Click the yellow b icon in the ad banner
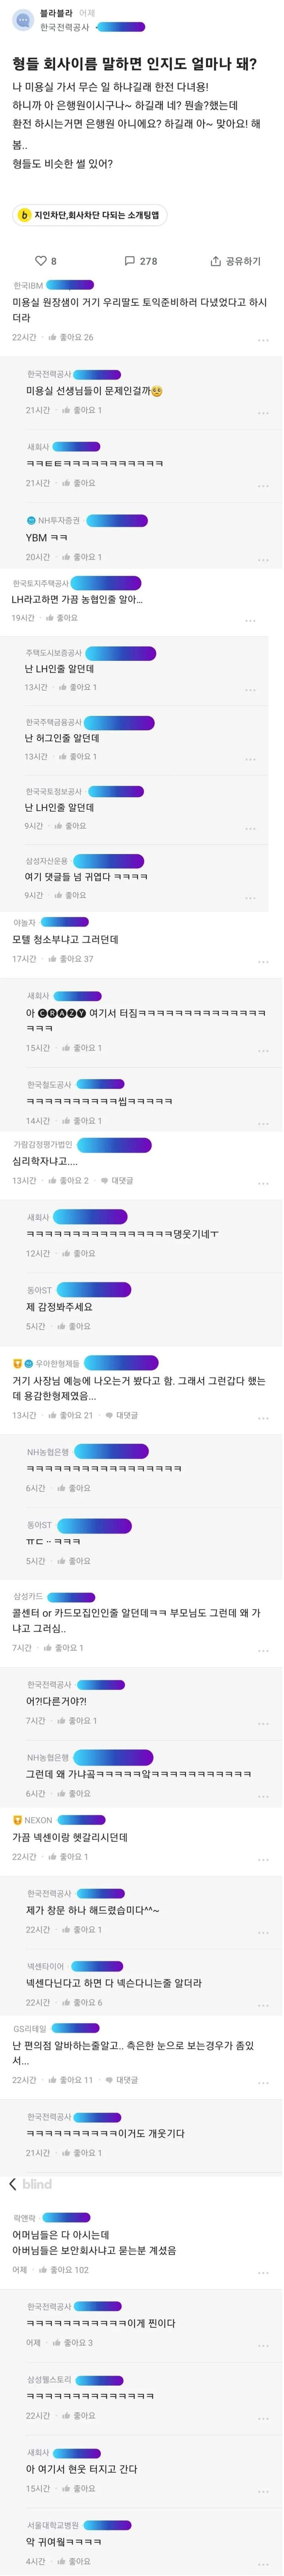This screenshot has height=2576, width=284. pos(25,215)
